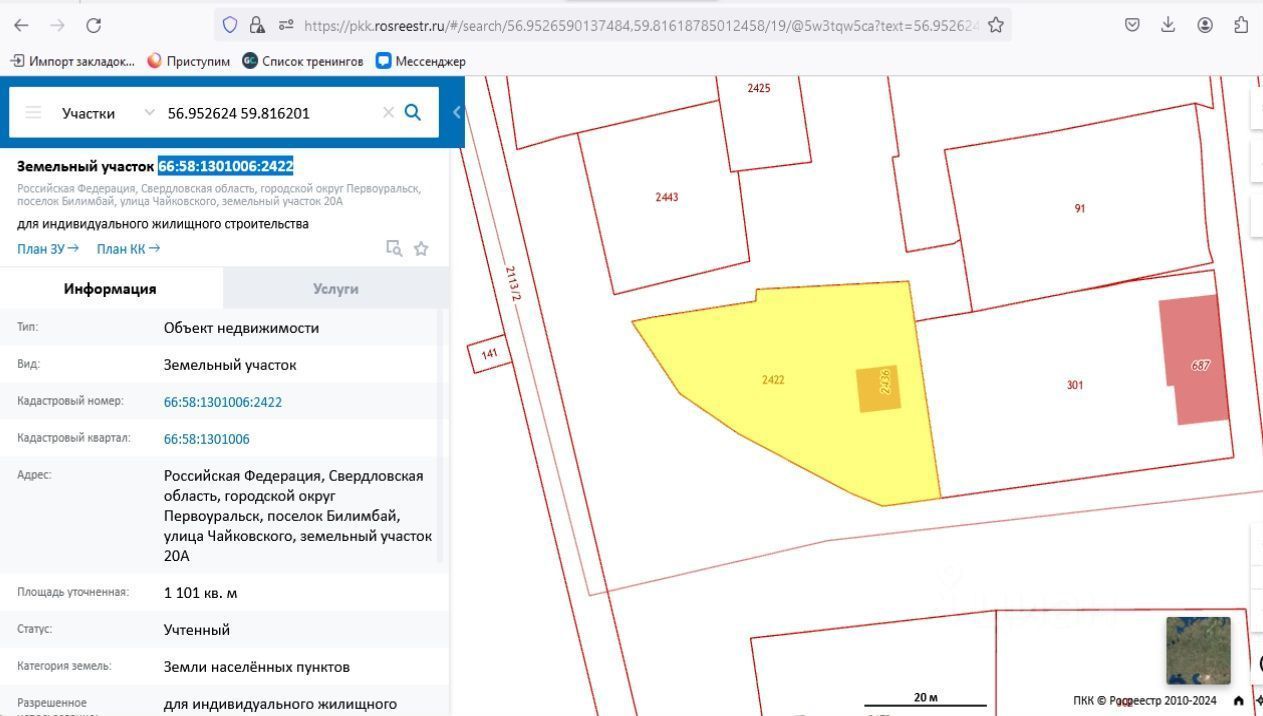
Task: Click satellite basemap thumbnail
Action: click(1197, 649)
